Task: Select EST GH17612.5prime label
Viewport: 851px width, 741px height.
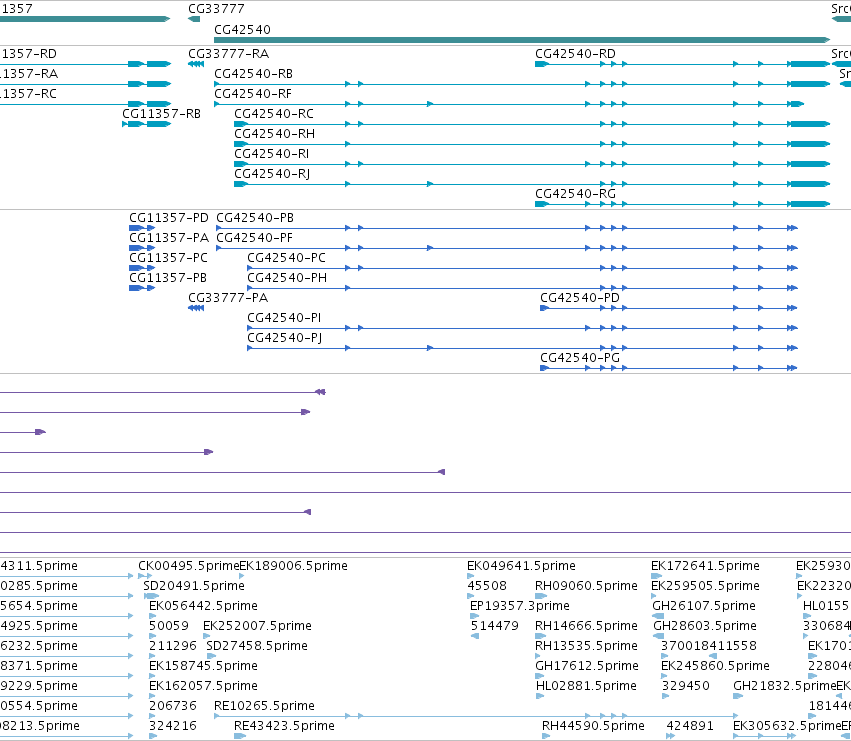Action: click(587, 667)
